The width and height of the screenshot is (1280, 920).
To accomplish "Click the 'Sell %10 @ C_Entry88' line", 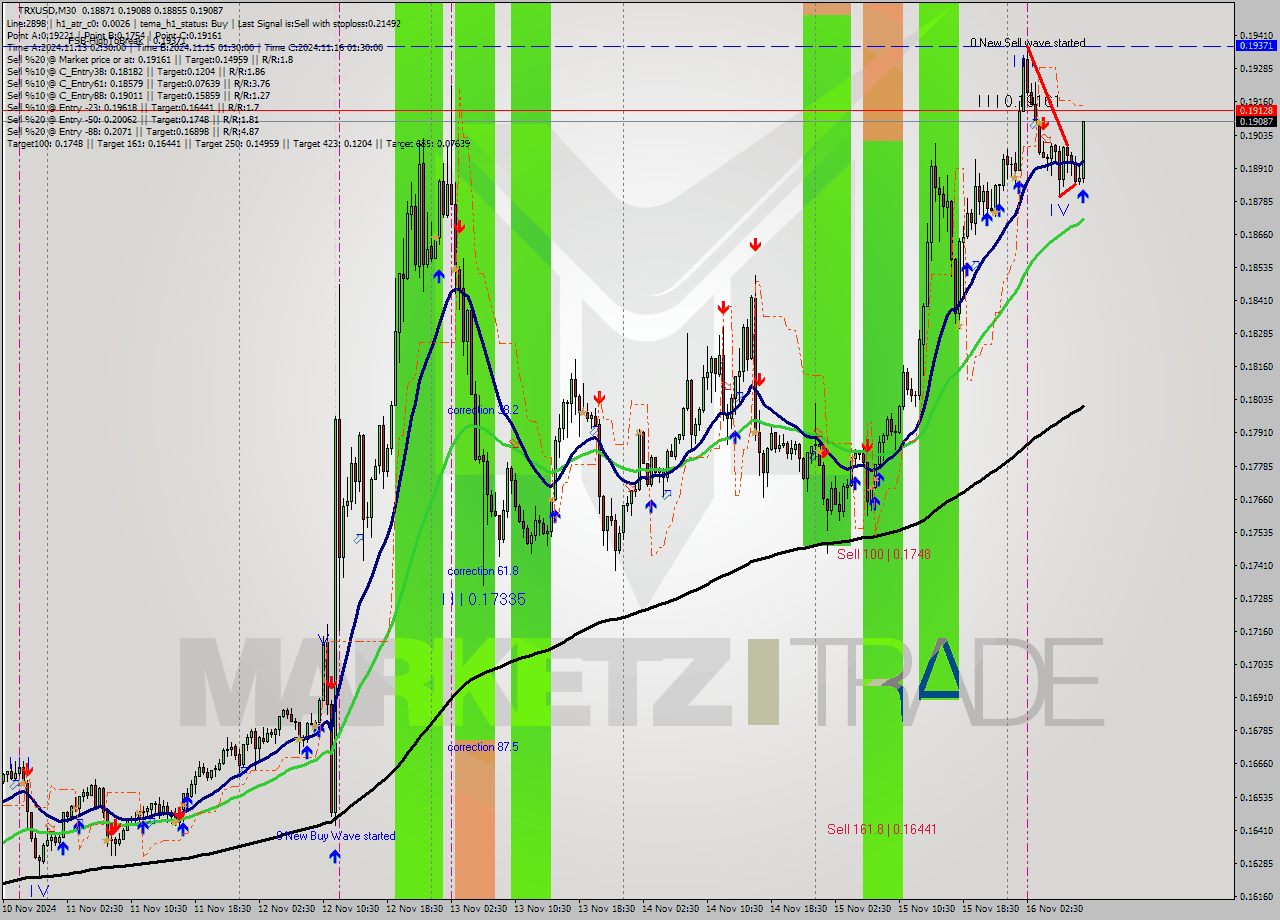I will (x=138, y=95).
